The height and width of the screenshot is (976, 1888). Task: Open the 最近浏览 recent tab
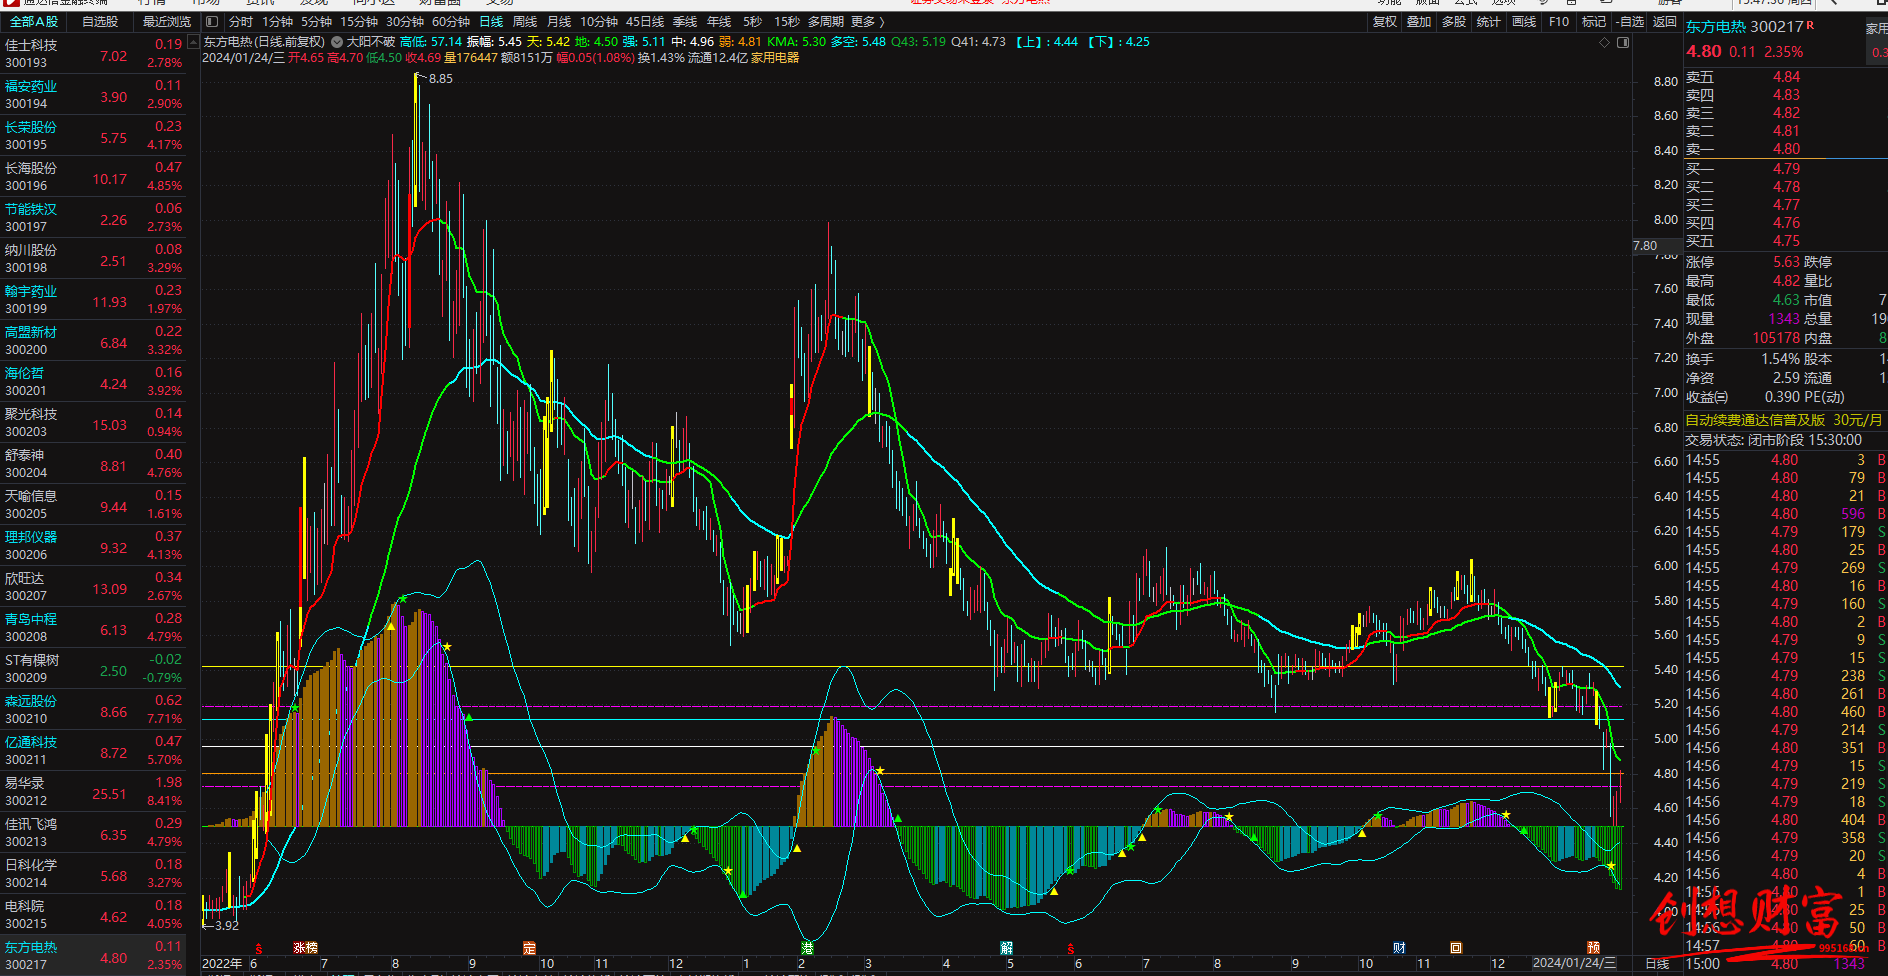[x=166, y=21]
